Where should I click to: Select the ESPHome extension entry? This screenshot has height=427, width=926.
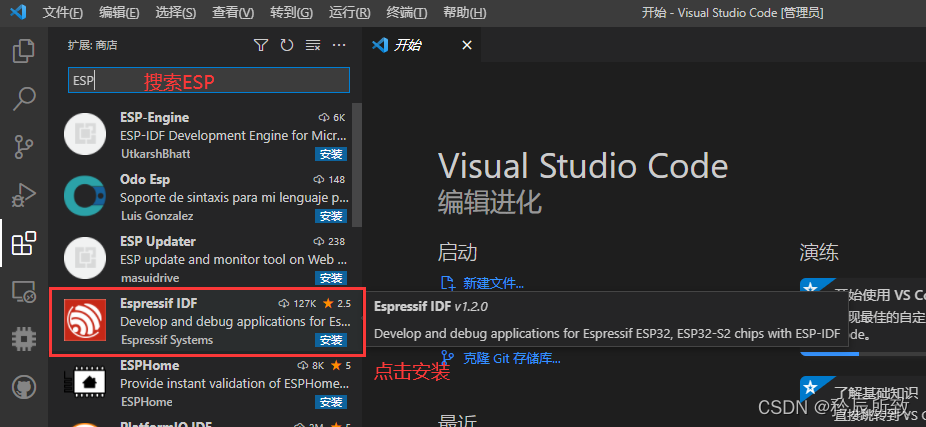click(200, 383)
